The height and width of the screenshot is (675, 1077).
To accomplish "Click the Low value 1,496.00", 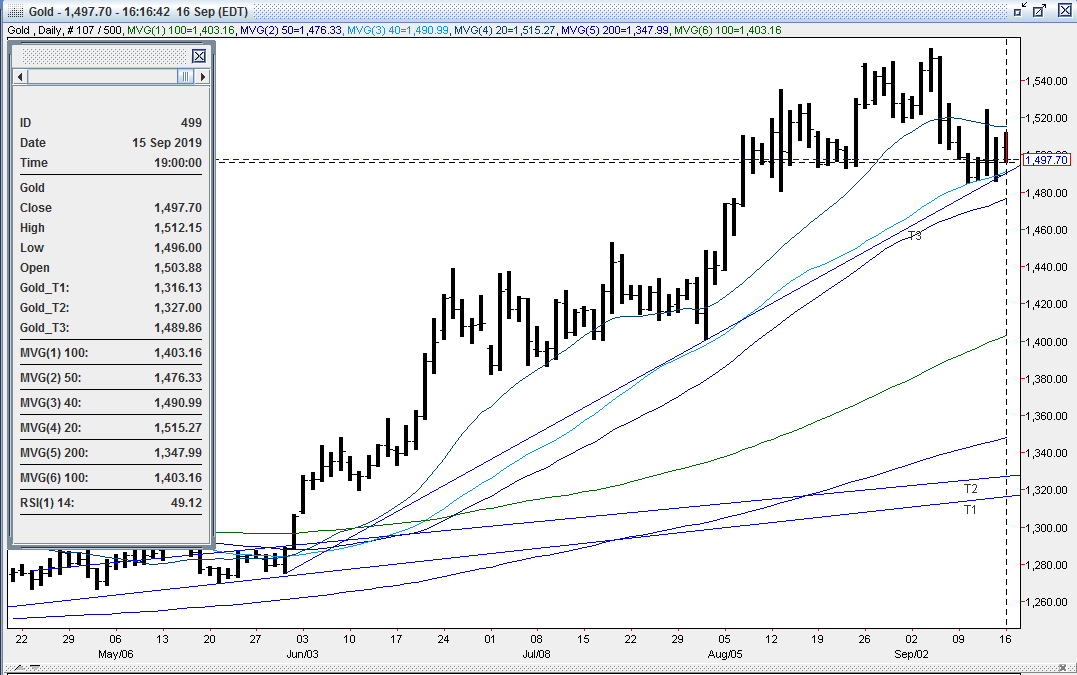I will point(178,247).
